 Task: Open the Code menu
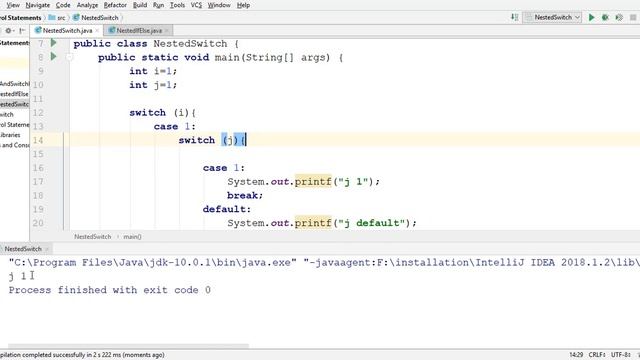63,5
